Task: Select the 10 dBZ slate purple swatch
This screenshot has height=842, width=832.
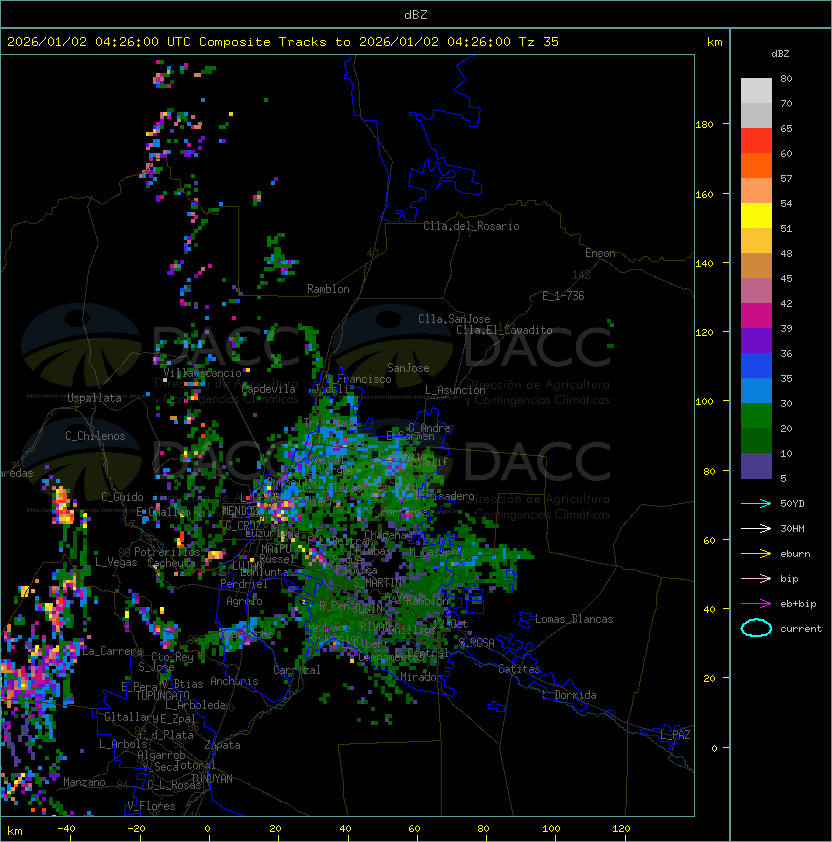Action: 756,466
